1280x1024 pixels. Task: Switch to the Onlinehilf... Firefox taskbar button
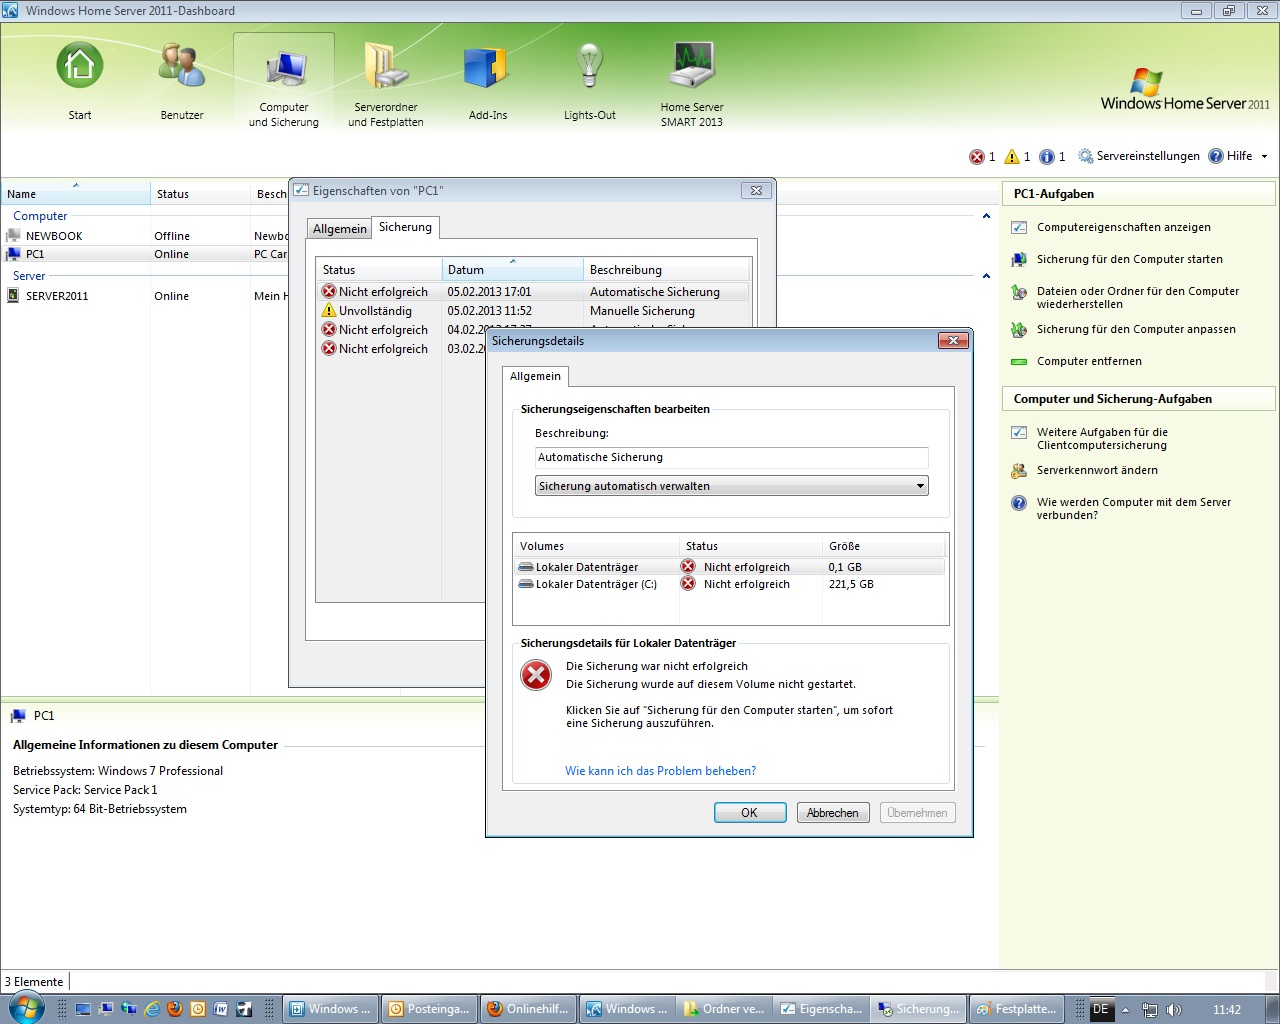point(526,1009)
